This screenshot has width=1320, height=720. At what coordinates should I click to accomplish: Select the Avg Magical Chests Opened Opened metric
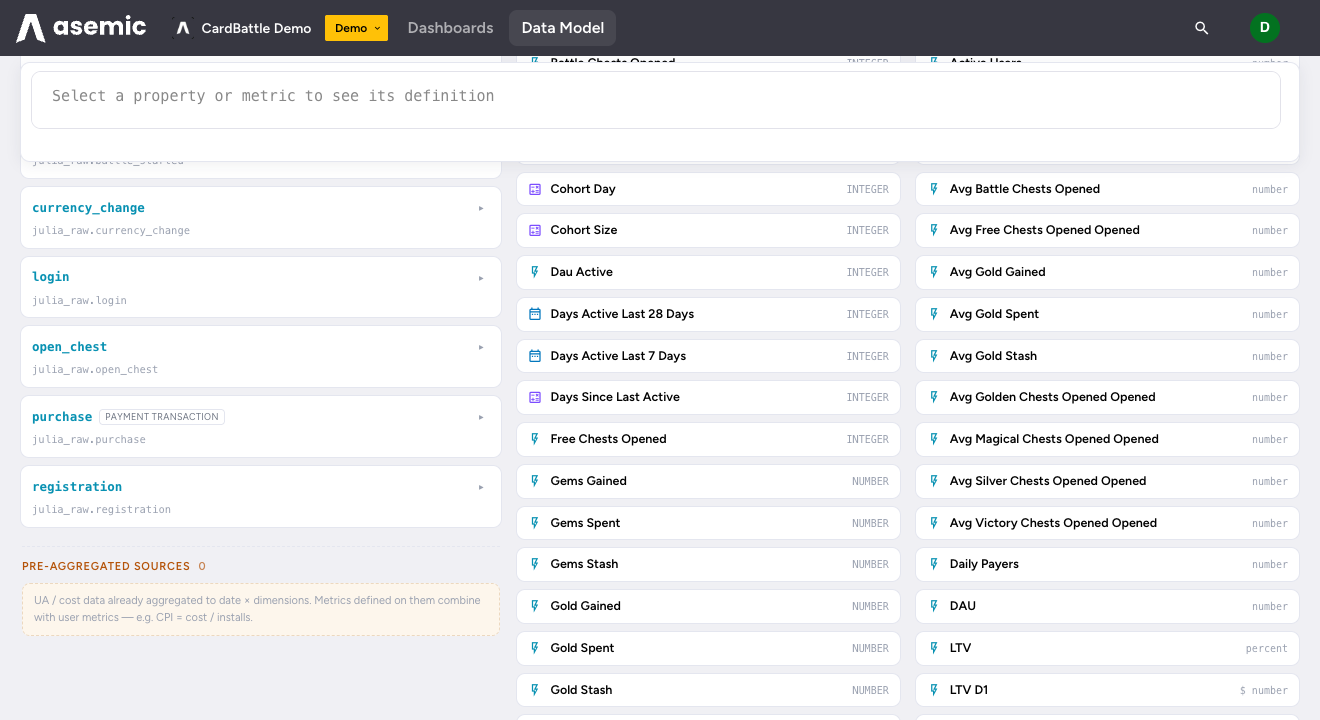(x=1107, y=439)
